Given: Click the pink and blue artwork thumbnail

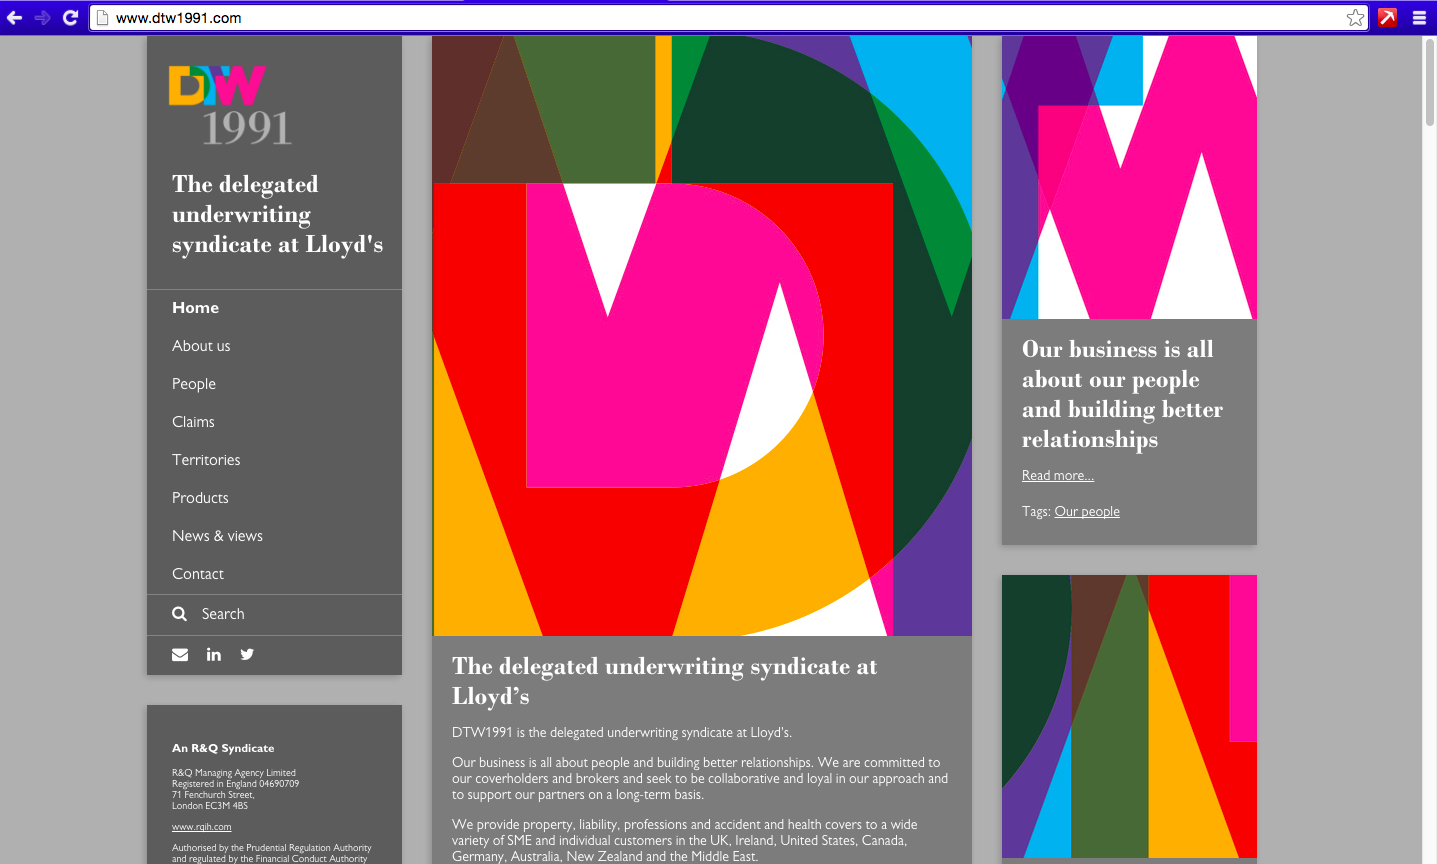Looking at the screenshot, I should pyautogui.click(x=1129, y=178).
